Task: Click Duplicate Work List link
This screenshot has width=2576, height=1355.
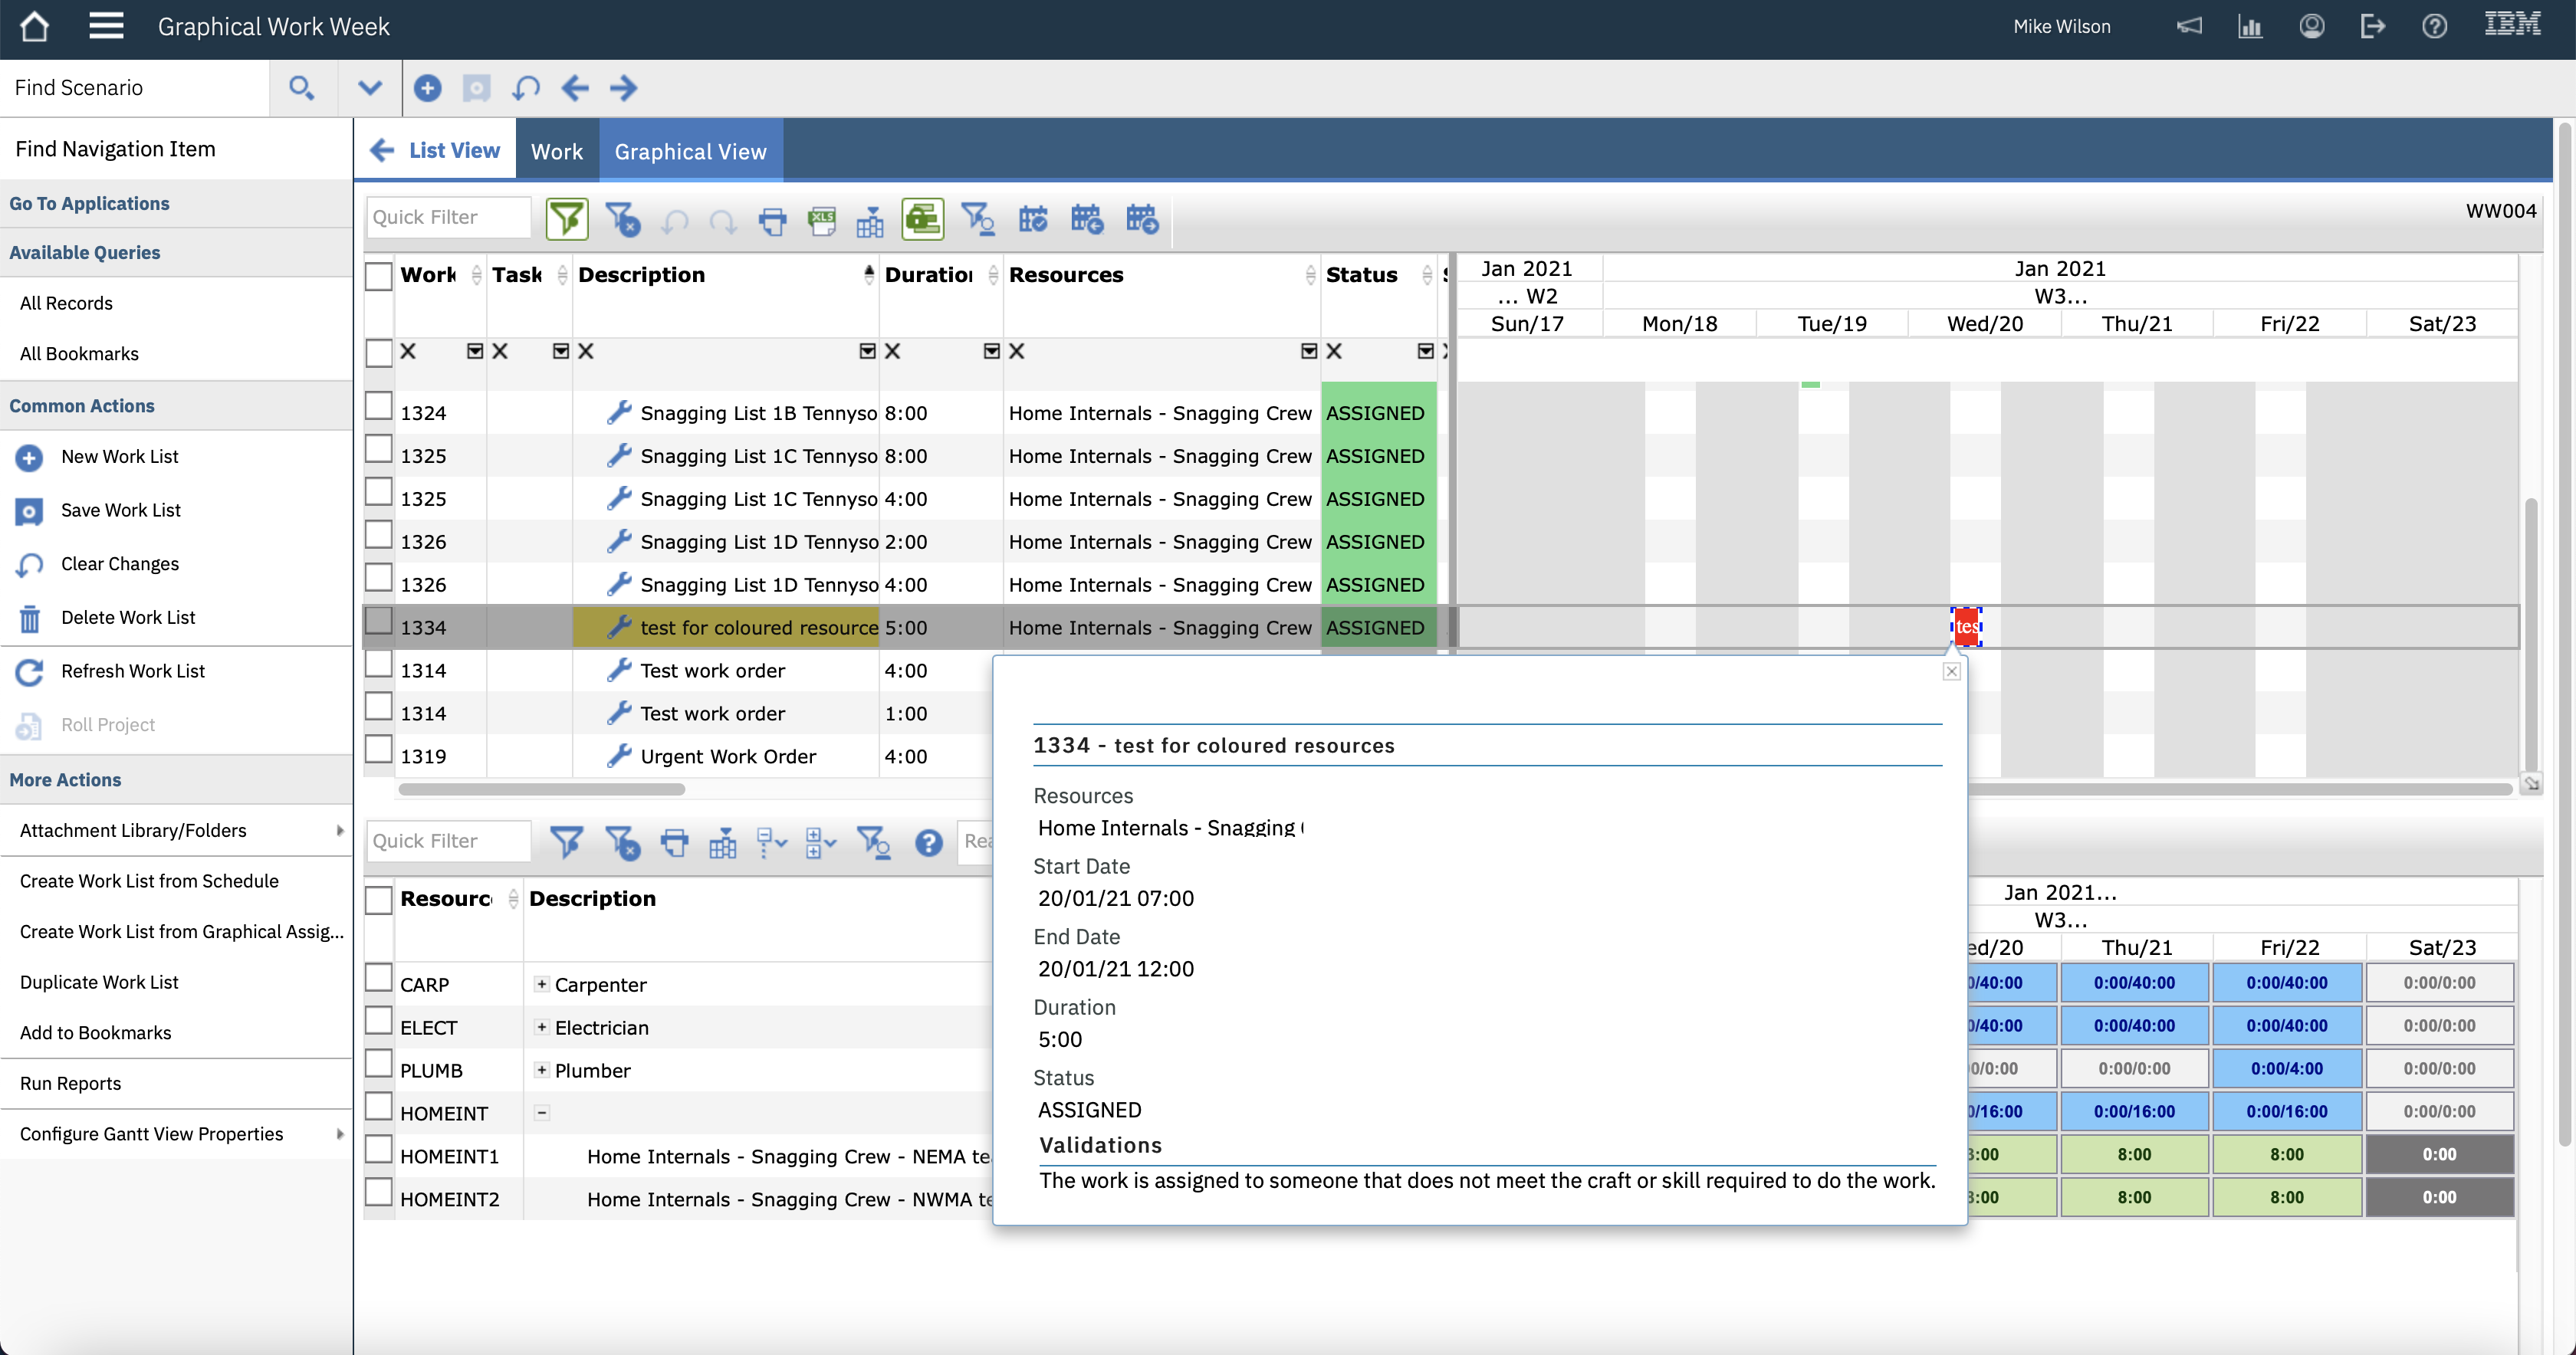Action: pyautogui.click(x=99, y=982)
